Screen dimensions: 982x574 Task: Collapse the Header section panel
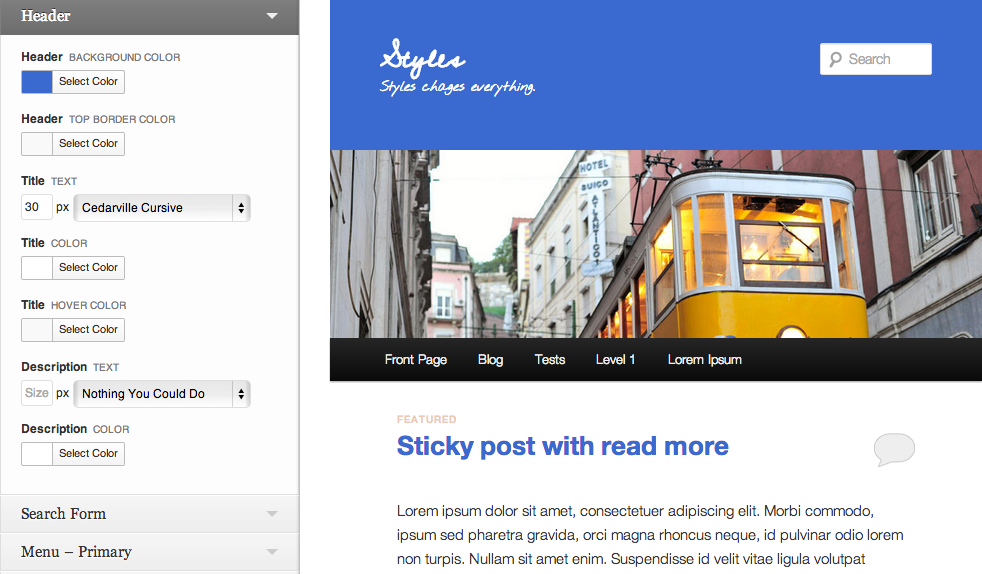coord(271,16)
